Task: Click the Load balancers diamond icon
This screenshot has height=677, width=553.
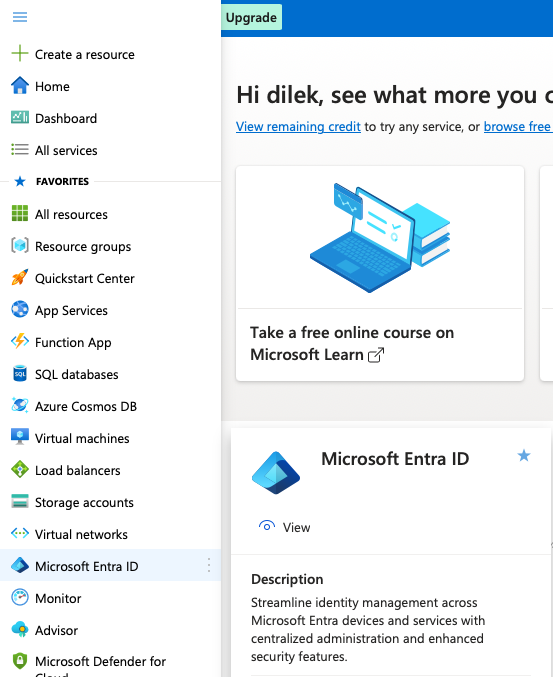Action: click(20, 469)
